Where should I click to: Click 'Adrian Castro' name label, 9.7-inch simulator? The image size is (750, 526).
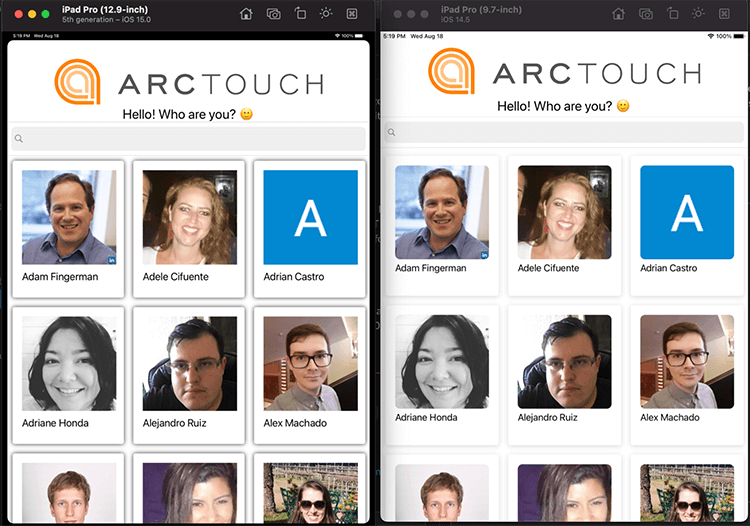(669, 268)
